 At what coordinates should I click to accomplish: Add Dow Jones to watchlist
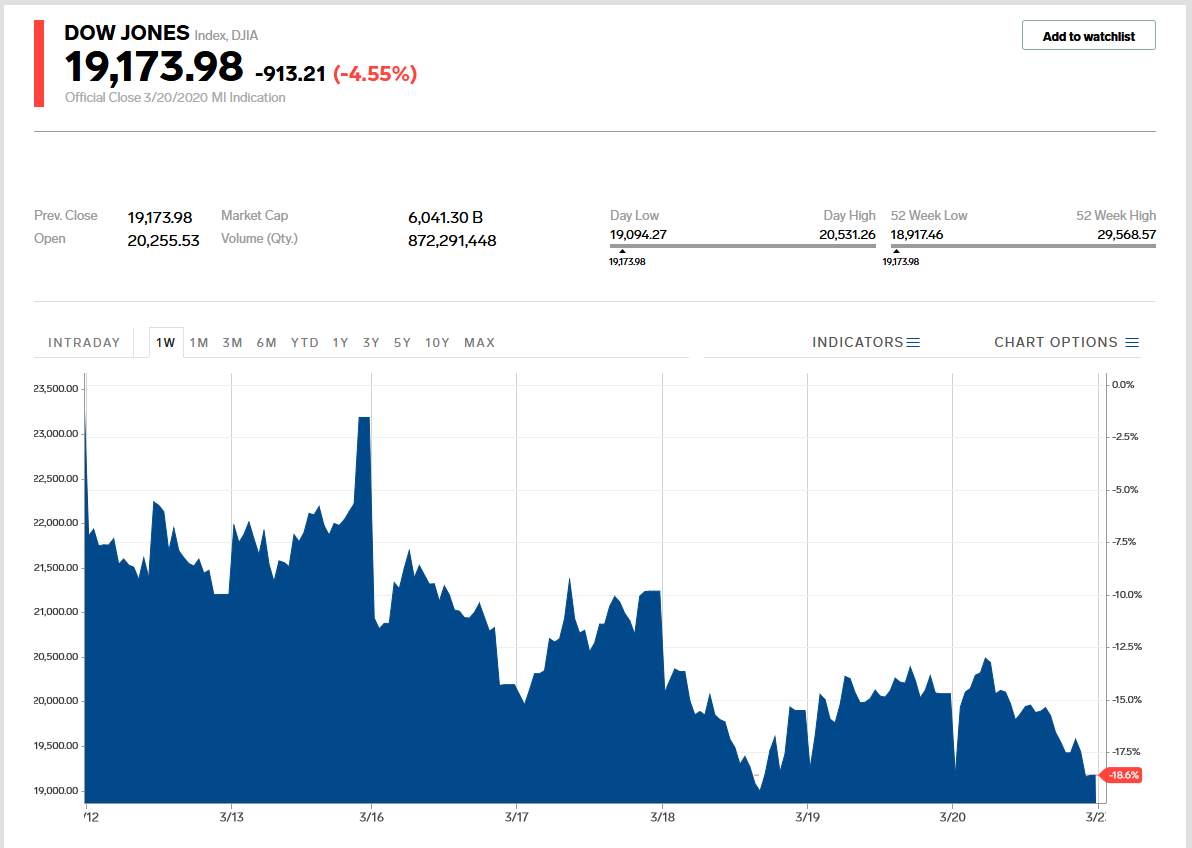[x=1088, y=36]
